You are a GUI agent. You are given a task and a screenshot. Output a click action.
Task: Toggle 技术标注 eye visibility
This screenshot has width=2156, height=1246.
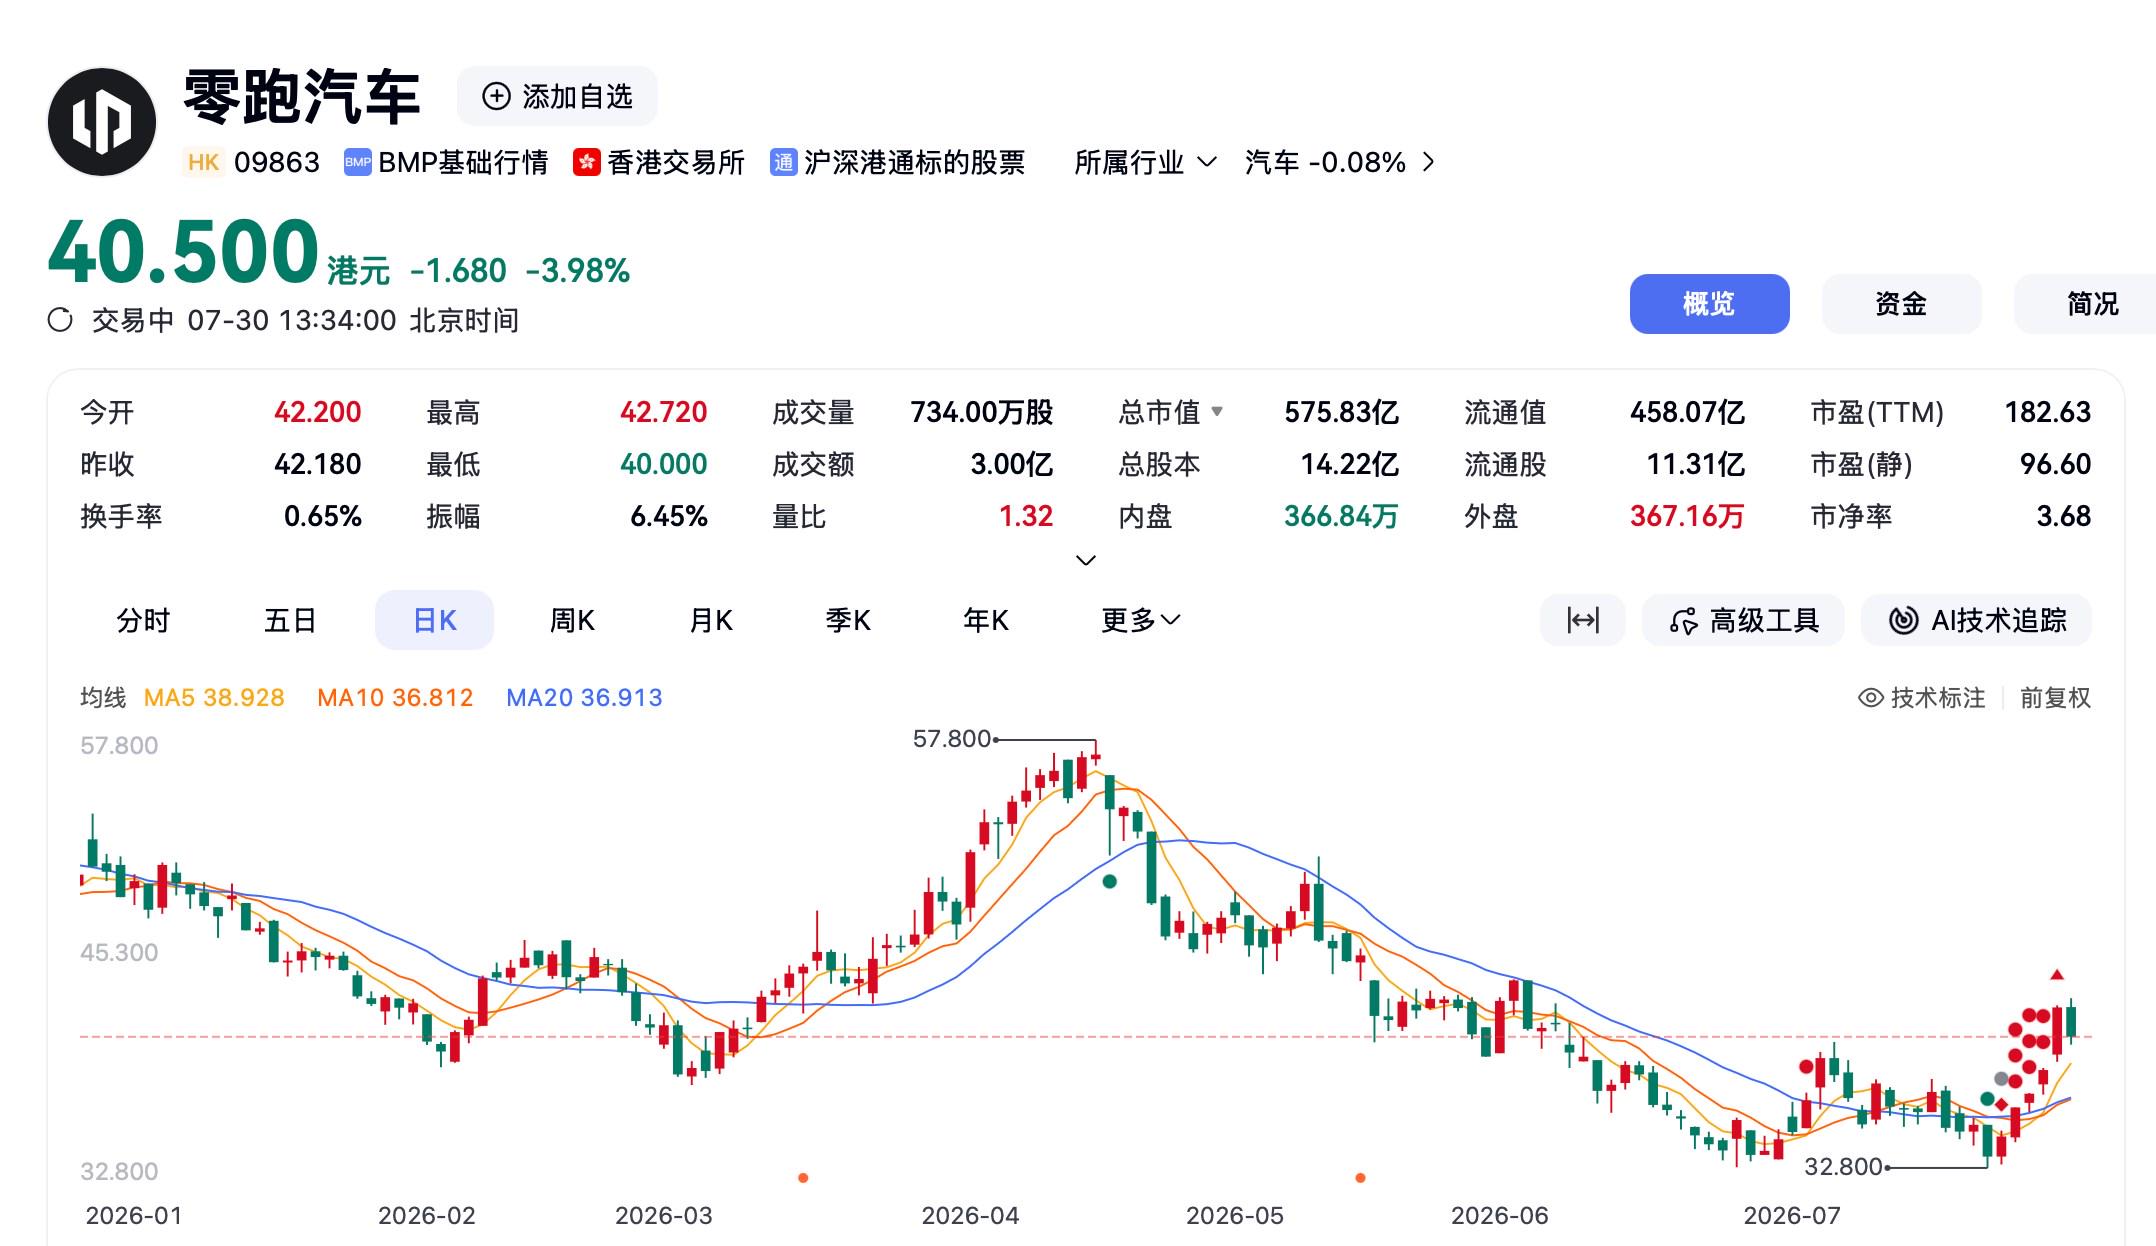pos(1870,698)
